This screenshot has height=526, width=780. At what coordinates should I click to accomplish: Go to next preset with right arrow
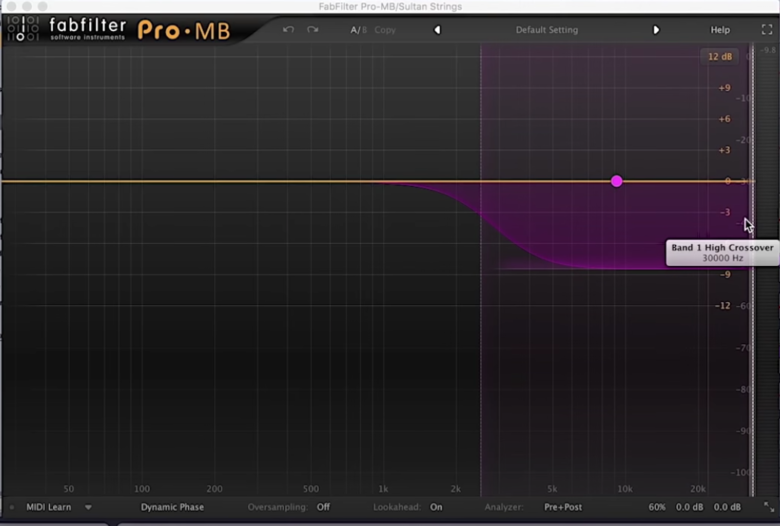click(656, 30)
